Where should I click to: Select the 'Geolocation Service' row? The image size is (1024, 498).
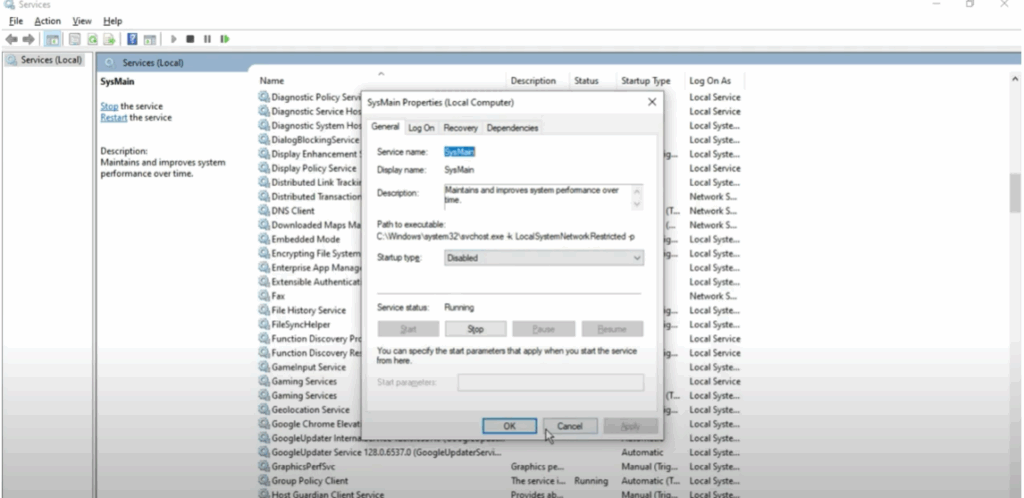(x=310, y=410)
